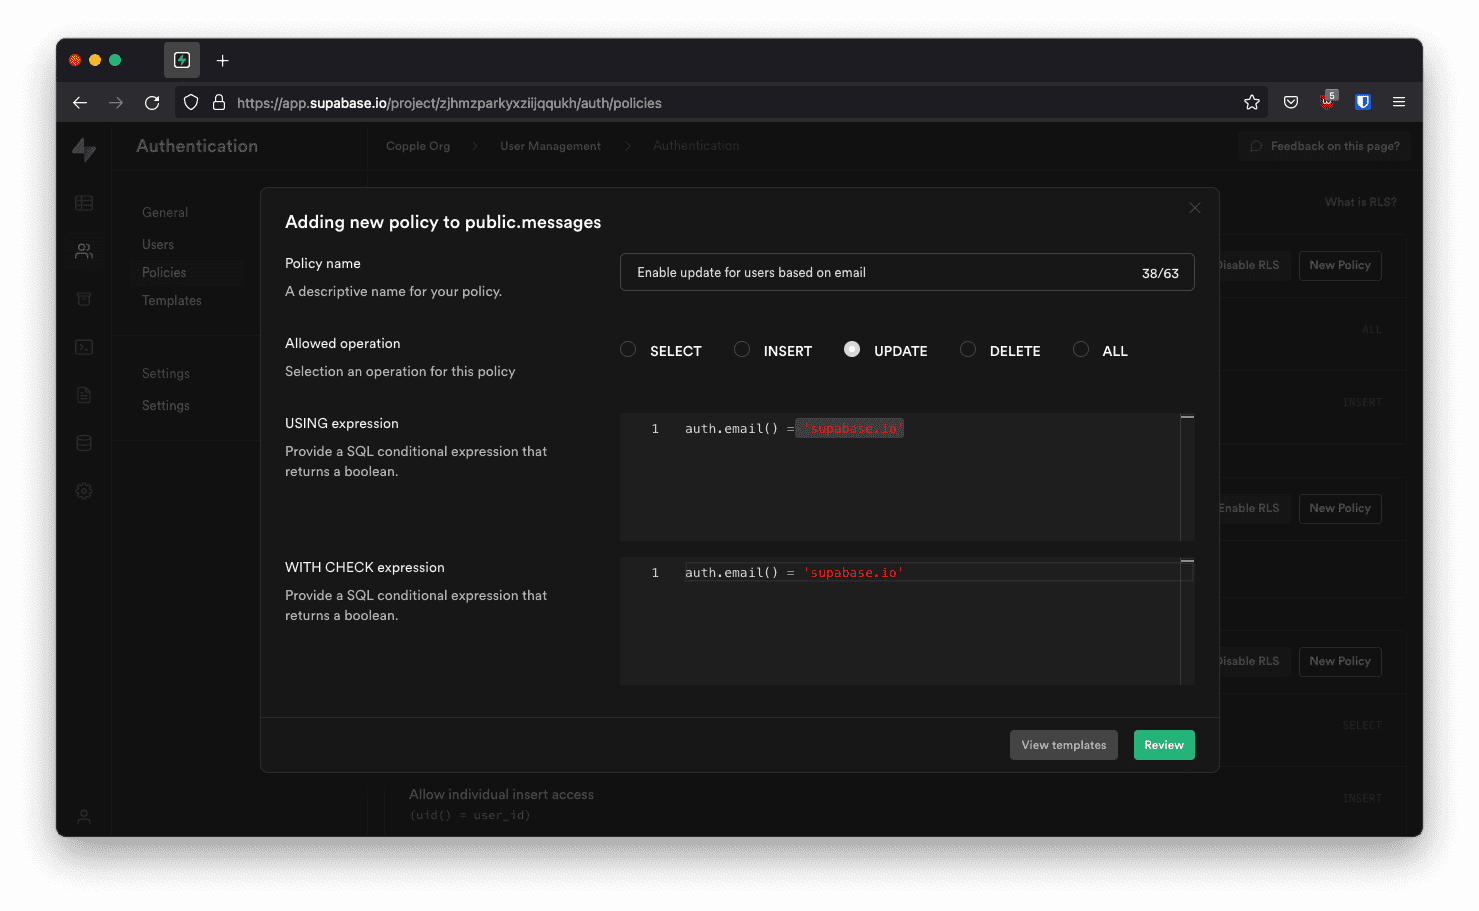Open the API docs document icon

click(84, 395)
